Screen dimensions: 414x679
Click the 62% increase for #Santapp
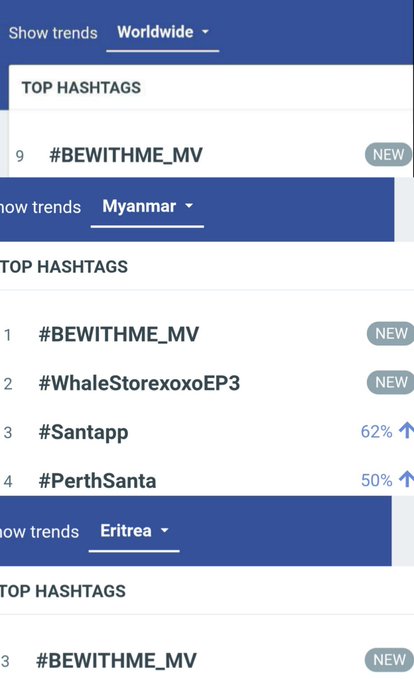[376, 431]
